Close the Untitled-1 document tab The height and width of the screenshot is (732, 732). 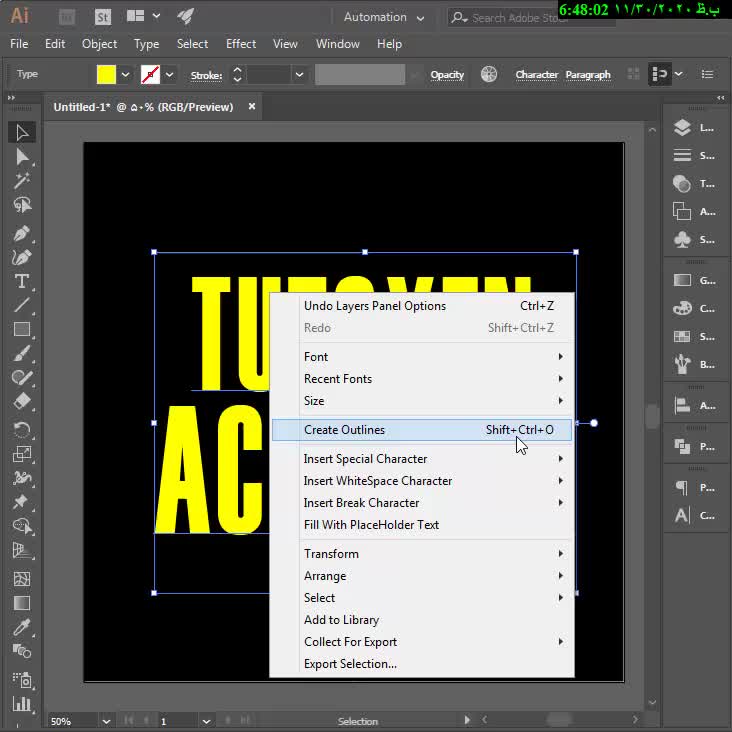point(252,106)
